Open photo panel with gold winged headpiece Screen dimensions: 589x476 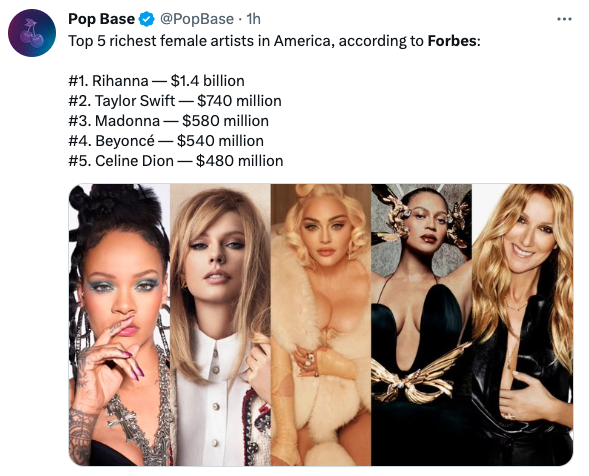421,325
